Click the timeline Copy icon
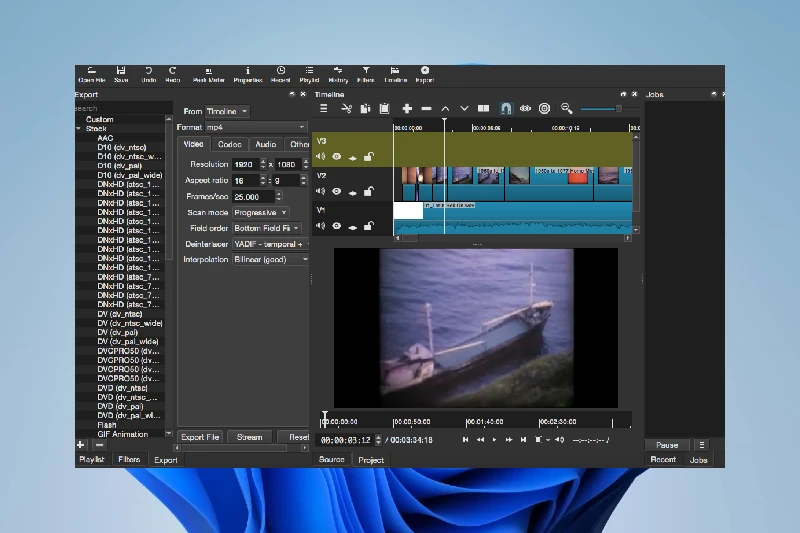Viewport: 800px width, 533px height. click(x=365, y=109)
